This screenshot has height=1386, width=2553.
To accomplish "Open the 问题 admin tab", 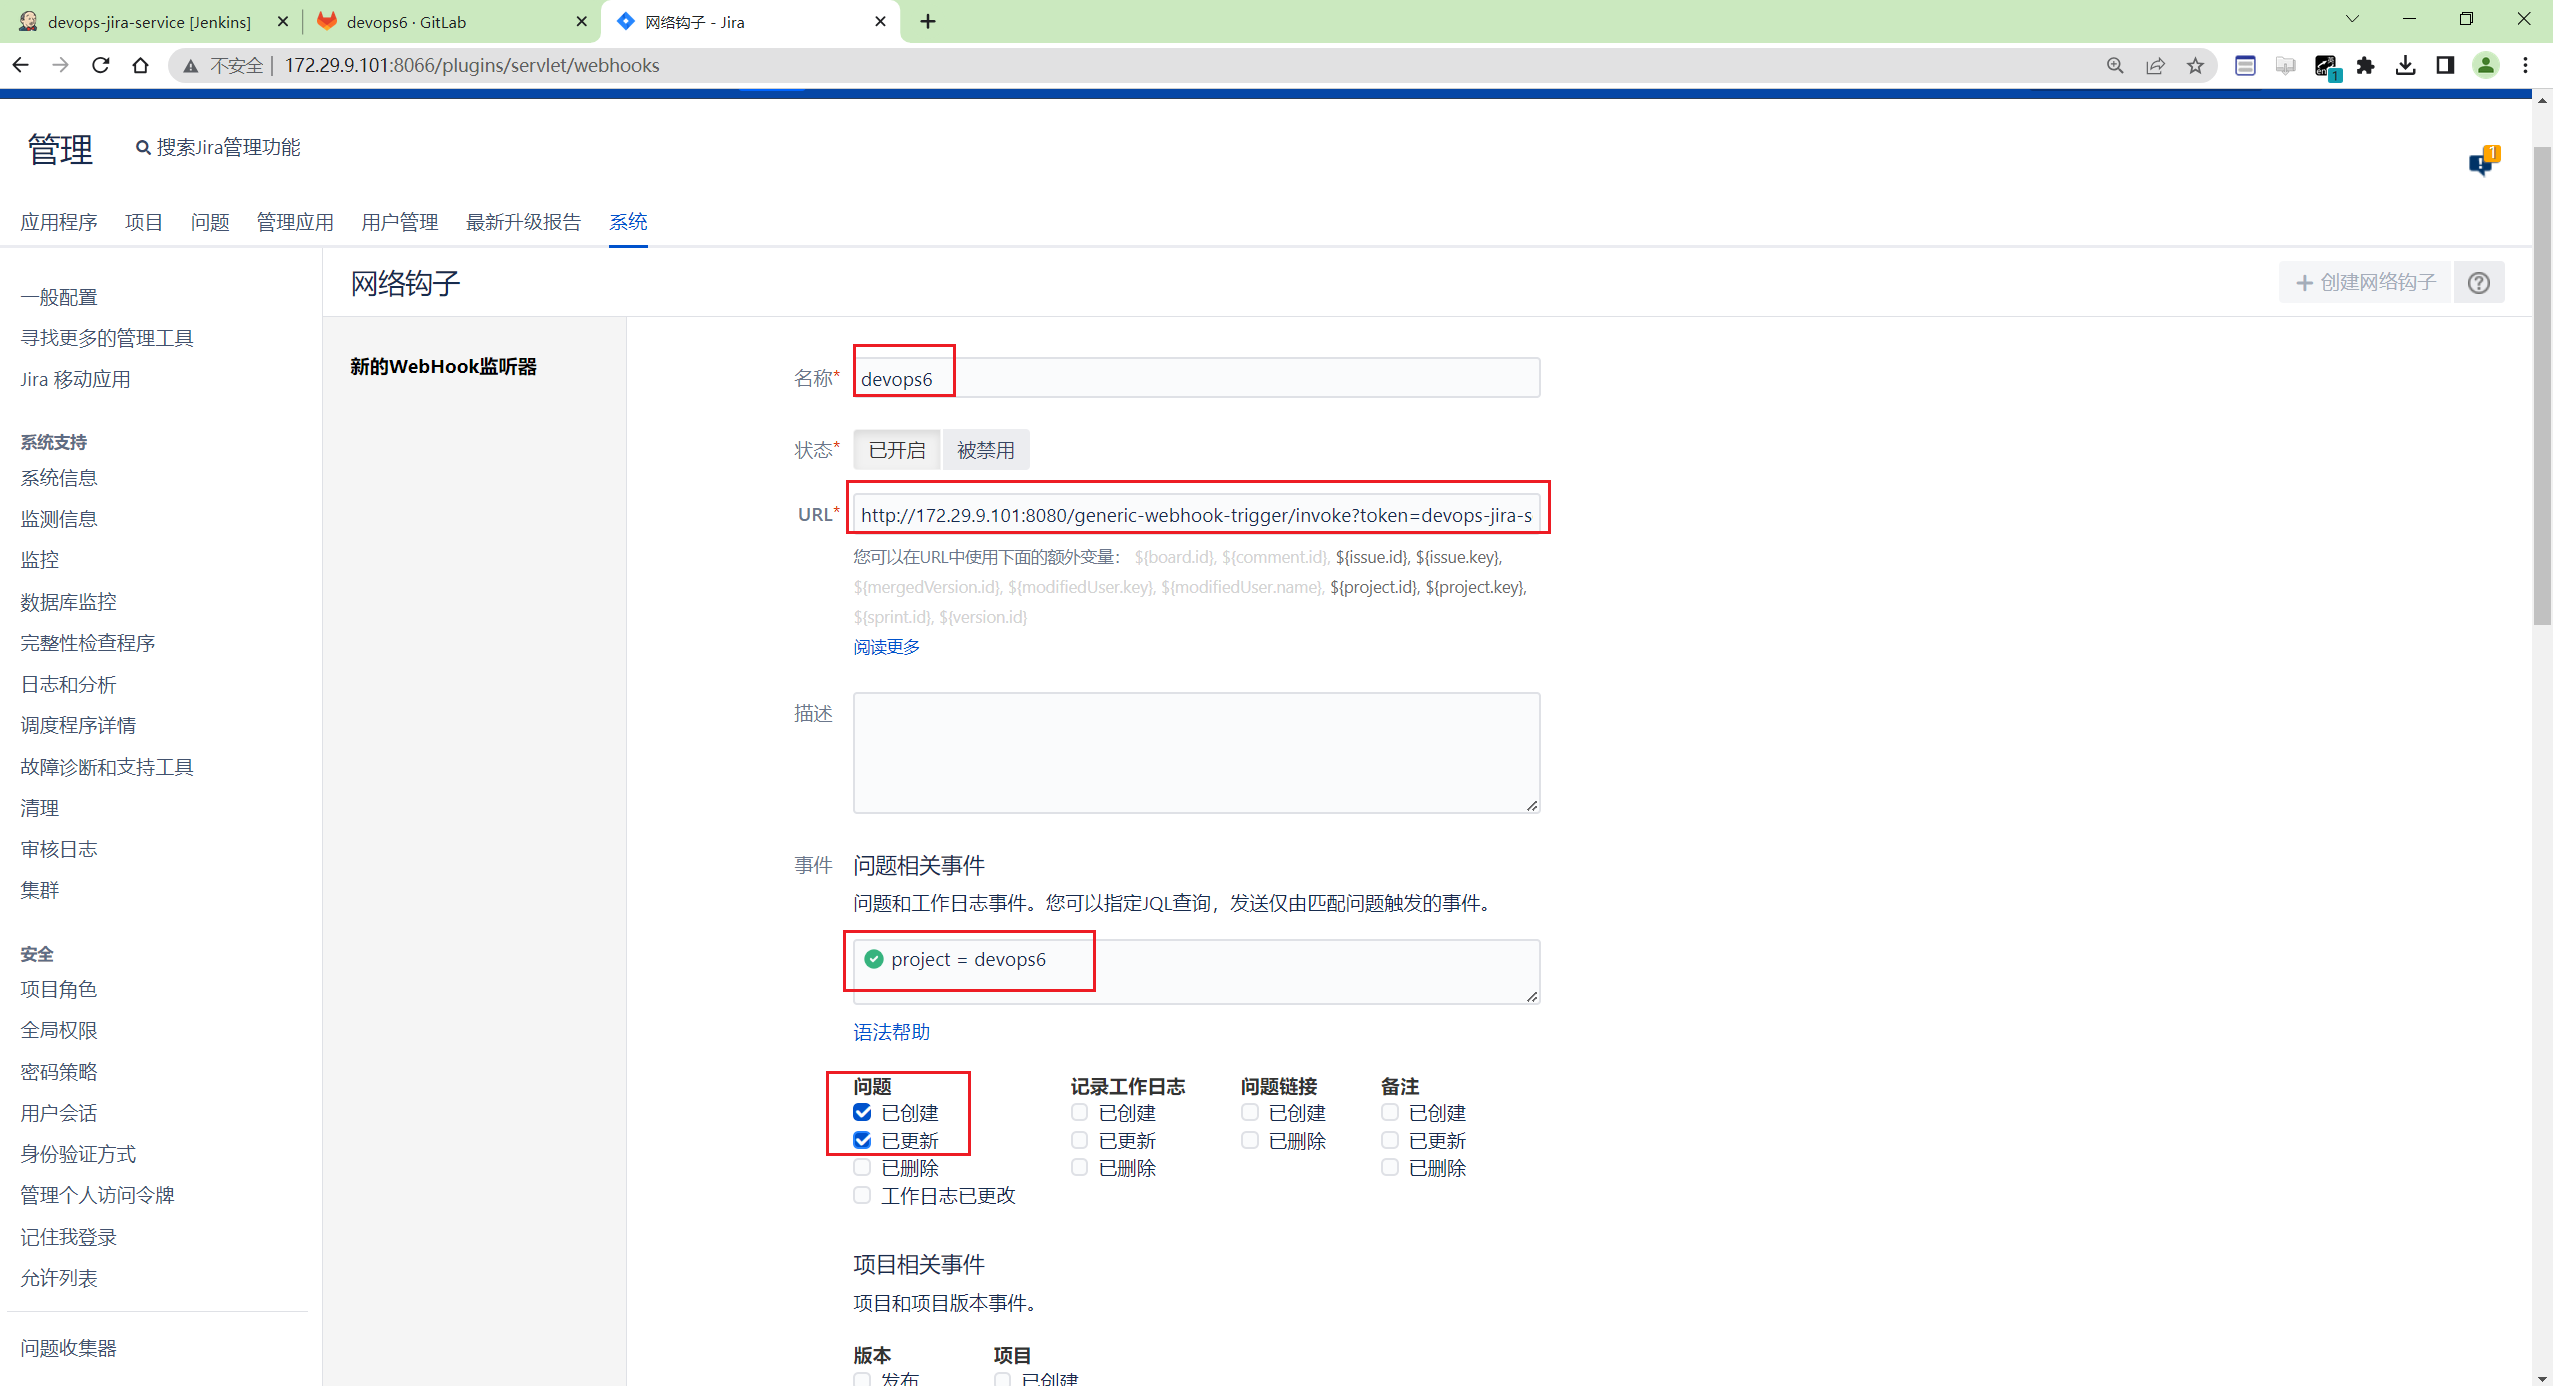I will (210, 222).
